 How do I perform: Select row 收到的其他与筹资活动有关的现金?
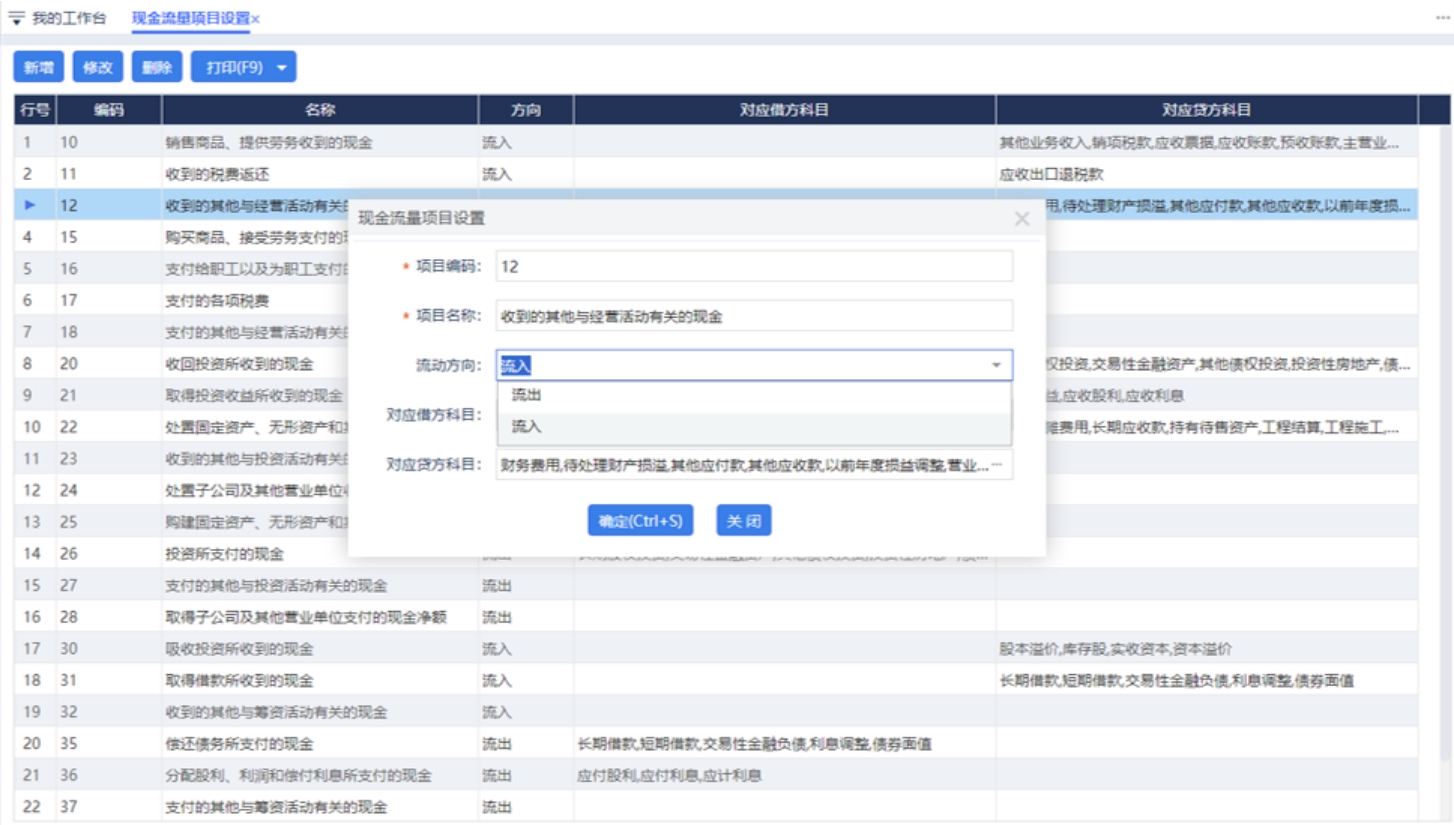(x=716, y=712)
